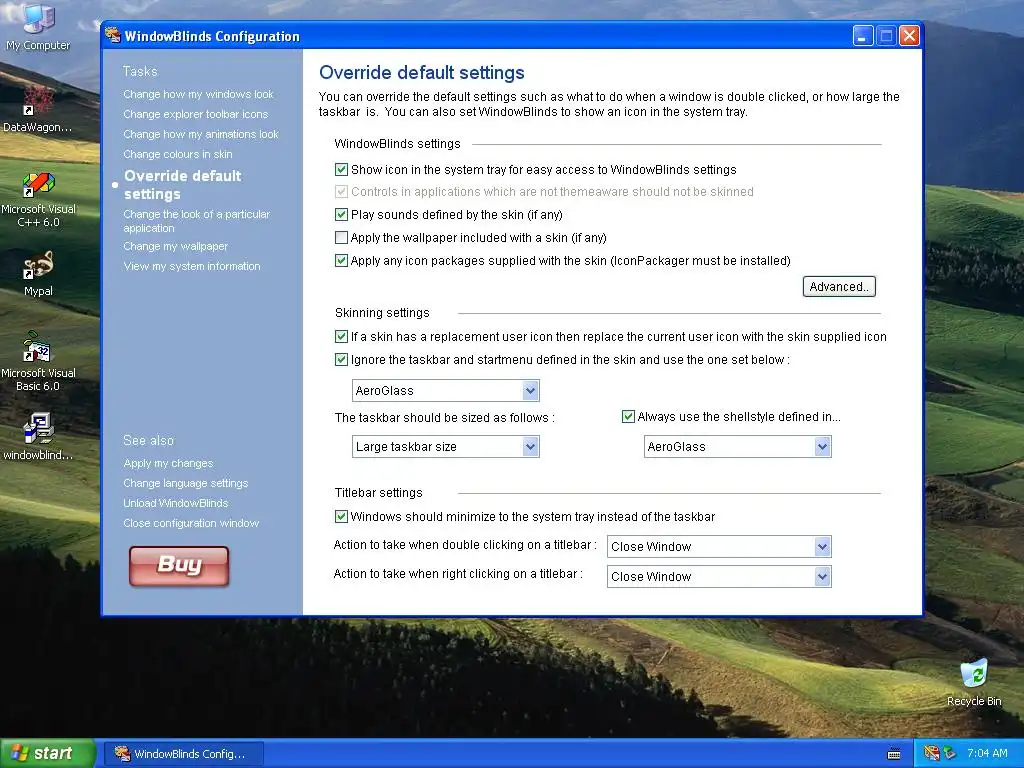Select Change the look of a particular application
This screenshot has height=768, width=1024.
197,221
